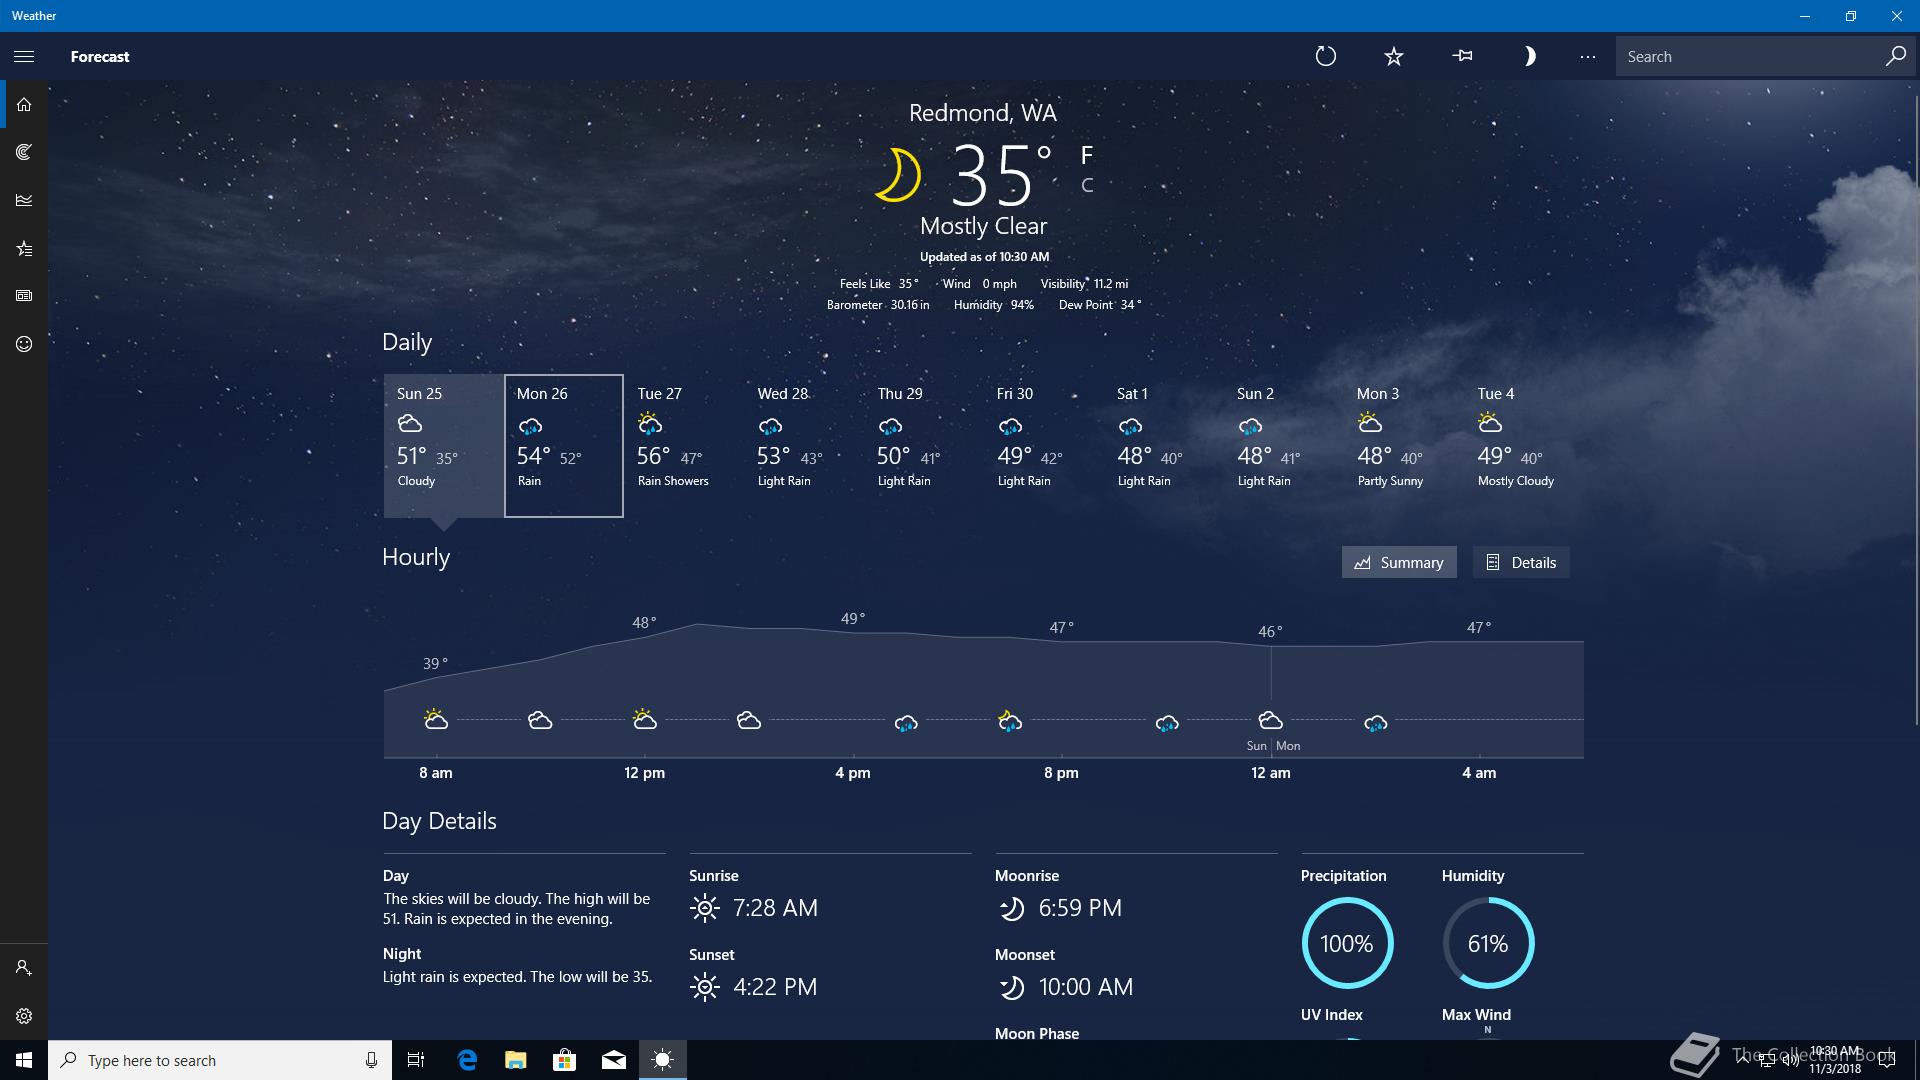This screenshot has height=1080, width=1920.
Task: Open Microsoft Store from the taskbar
Action: point(564,1060)
